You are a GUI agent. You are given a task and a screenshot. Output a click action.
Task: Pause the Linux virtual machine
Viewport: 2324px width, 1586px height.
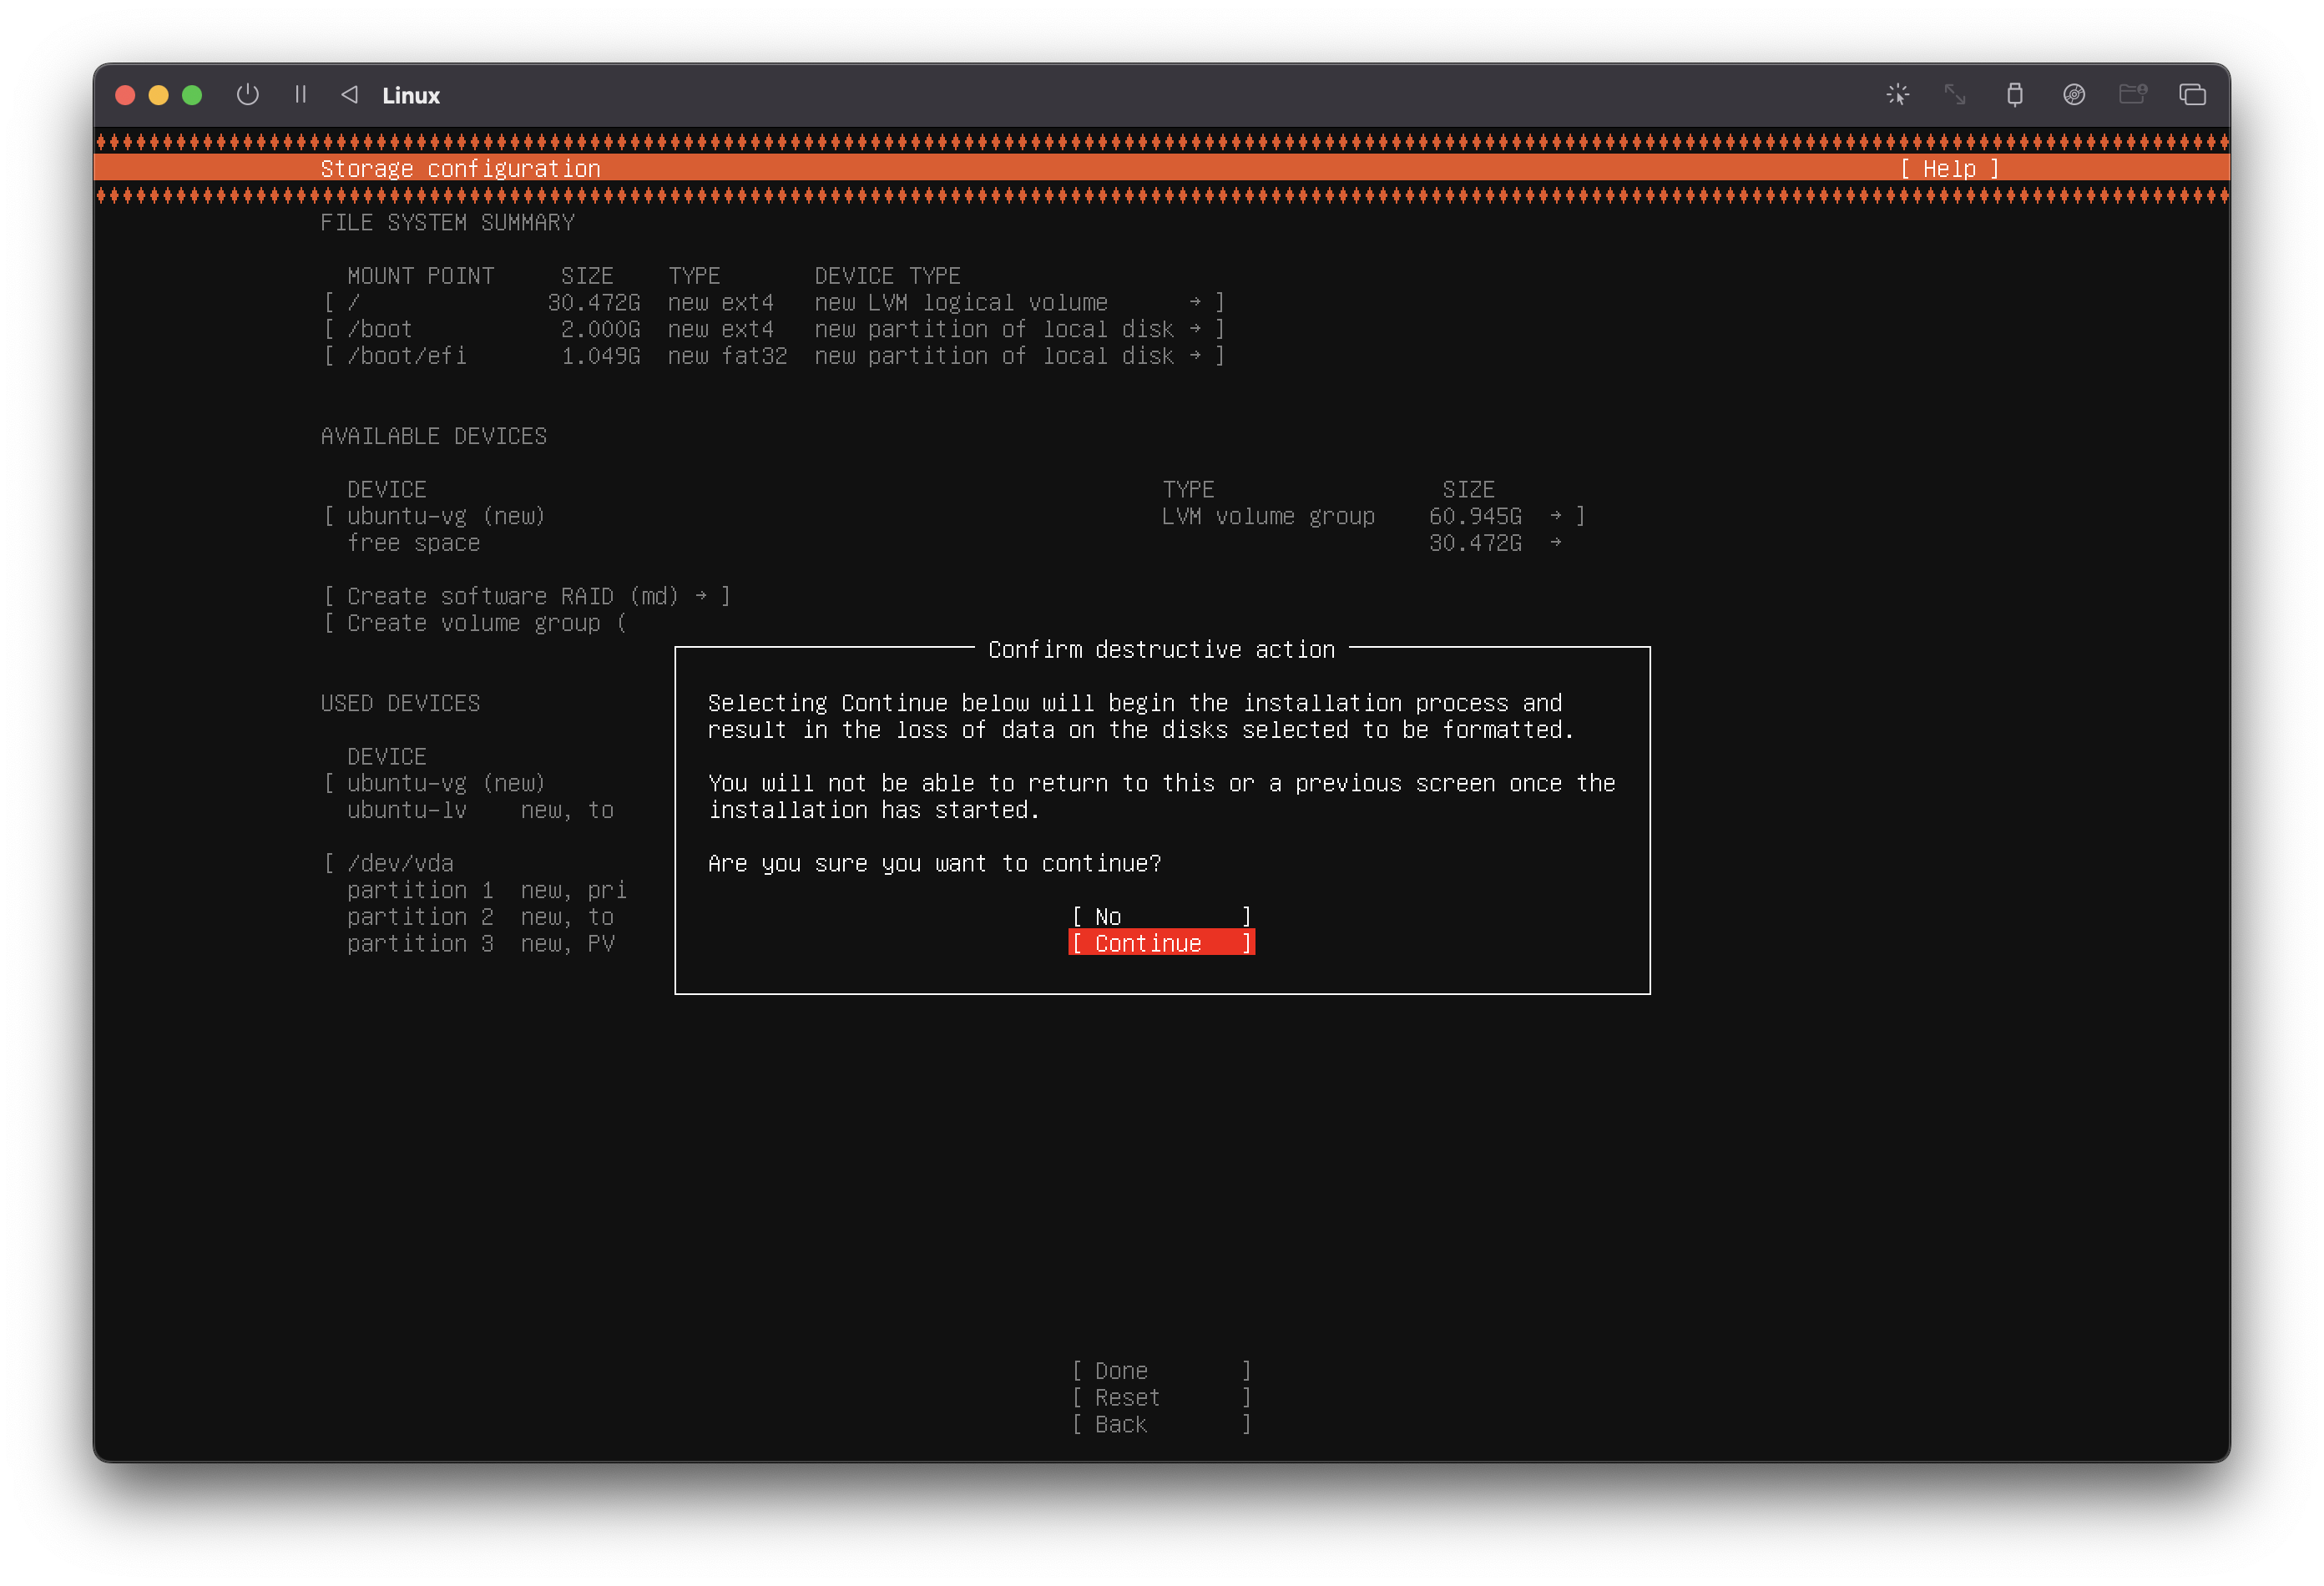tap(300, 95)
